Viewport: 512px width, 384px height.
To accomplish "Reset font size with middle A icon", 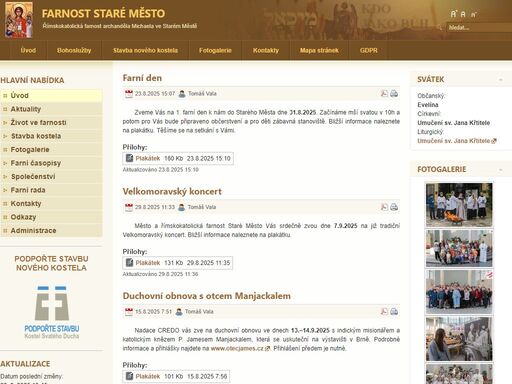I will [463, 14].
